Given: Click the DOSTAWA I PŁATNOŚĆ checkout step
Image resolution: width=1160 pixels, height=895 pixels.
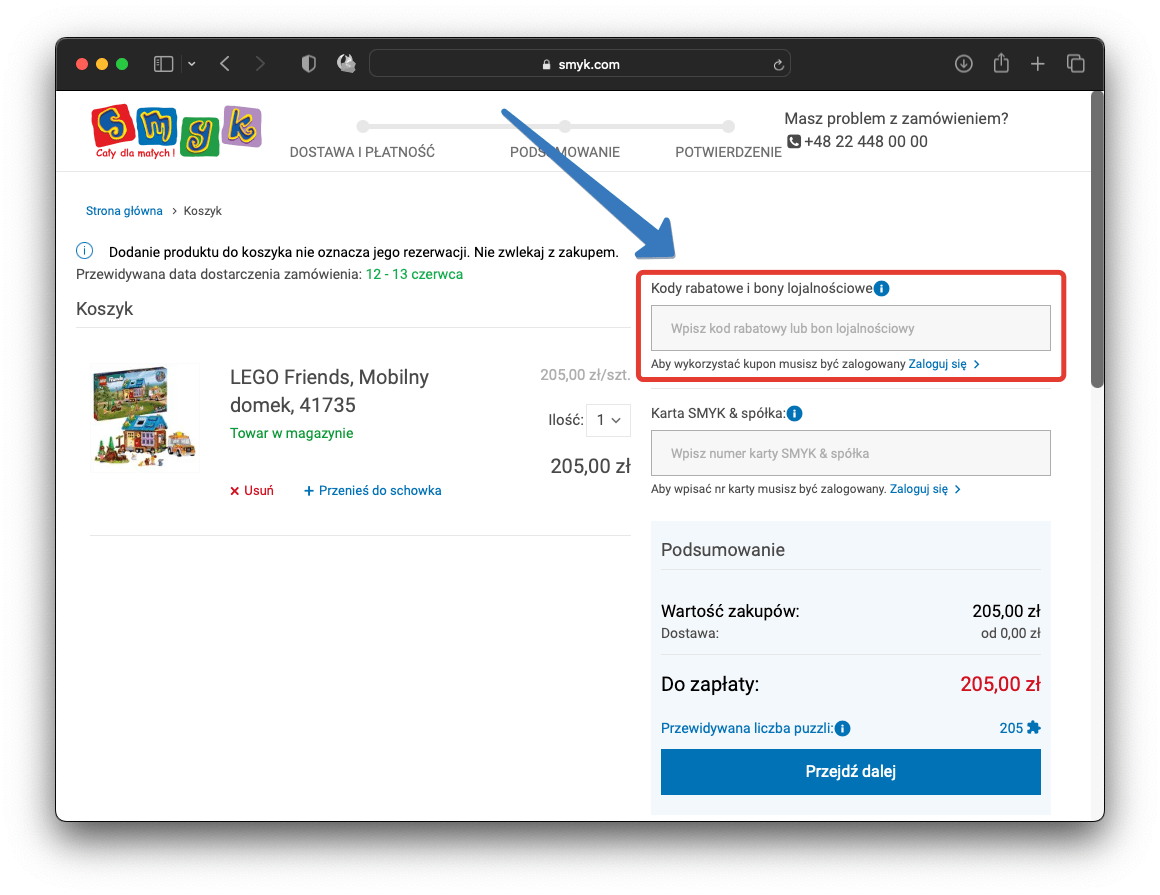Looking at the screenshot, I should [x=362, y=152].
